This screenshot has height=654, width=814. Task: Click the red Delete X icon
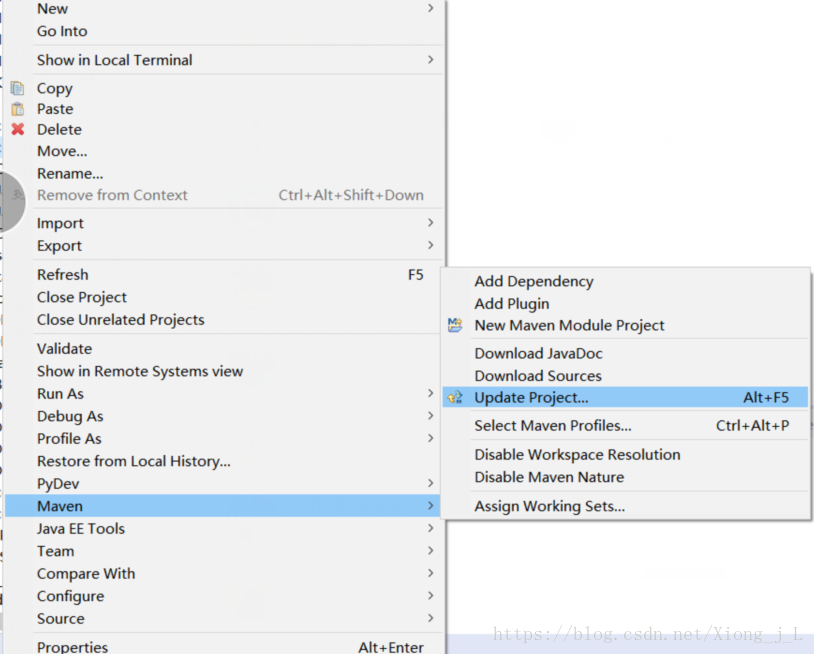pos(18,129)
